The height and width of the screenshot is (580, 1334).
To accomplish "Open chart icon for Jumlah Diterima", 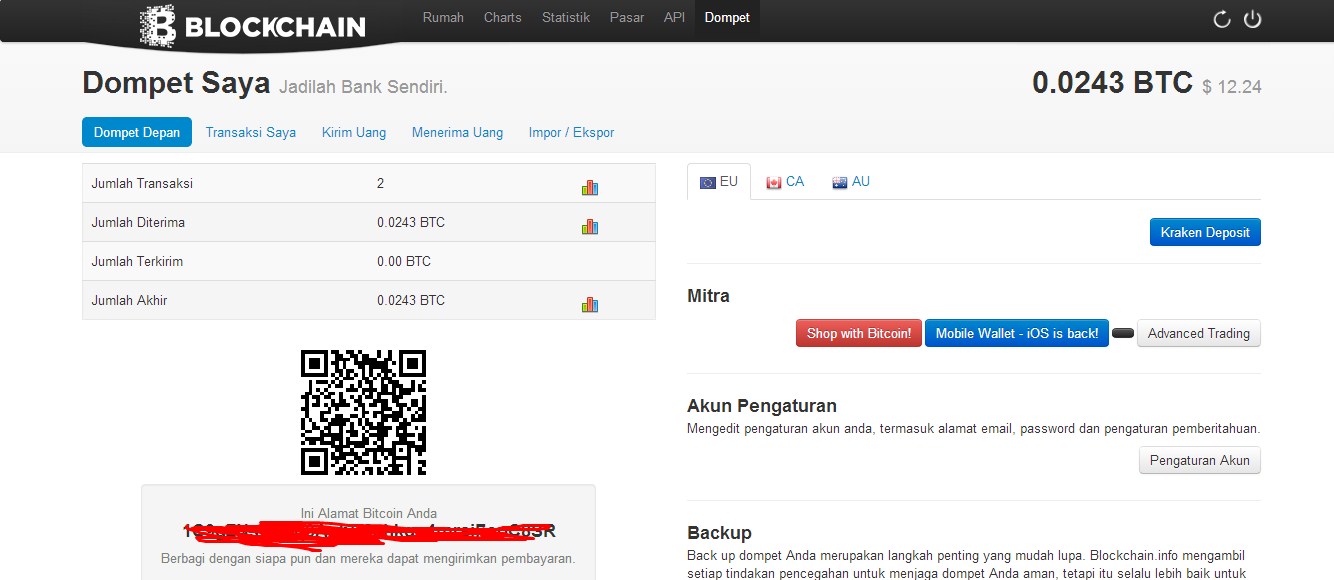I will point(590,226).
